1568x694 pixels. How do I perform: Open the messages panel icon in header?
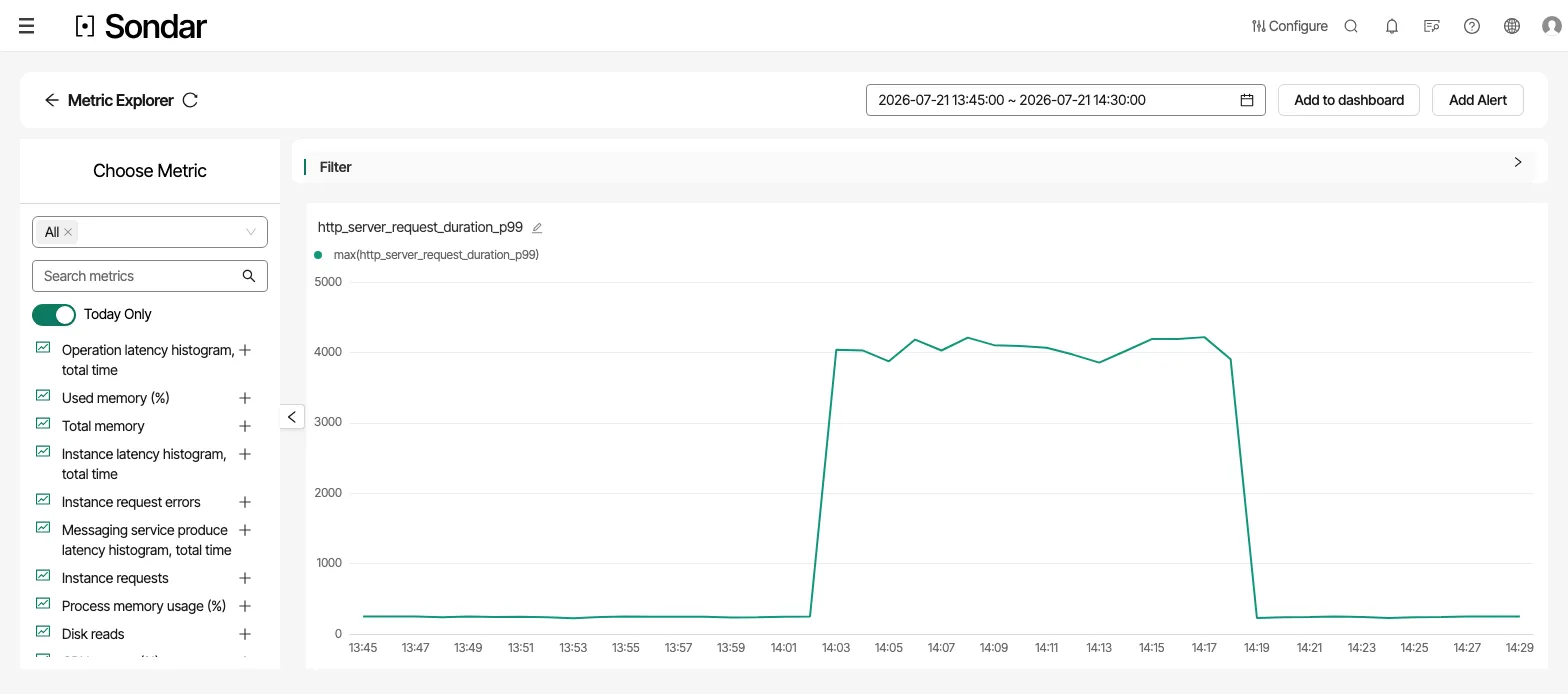pyautogui.click(x=1432, y=26)
